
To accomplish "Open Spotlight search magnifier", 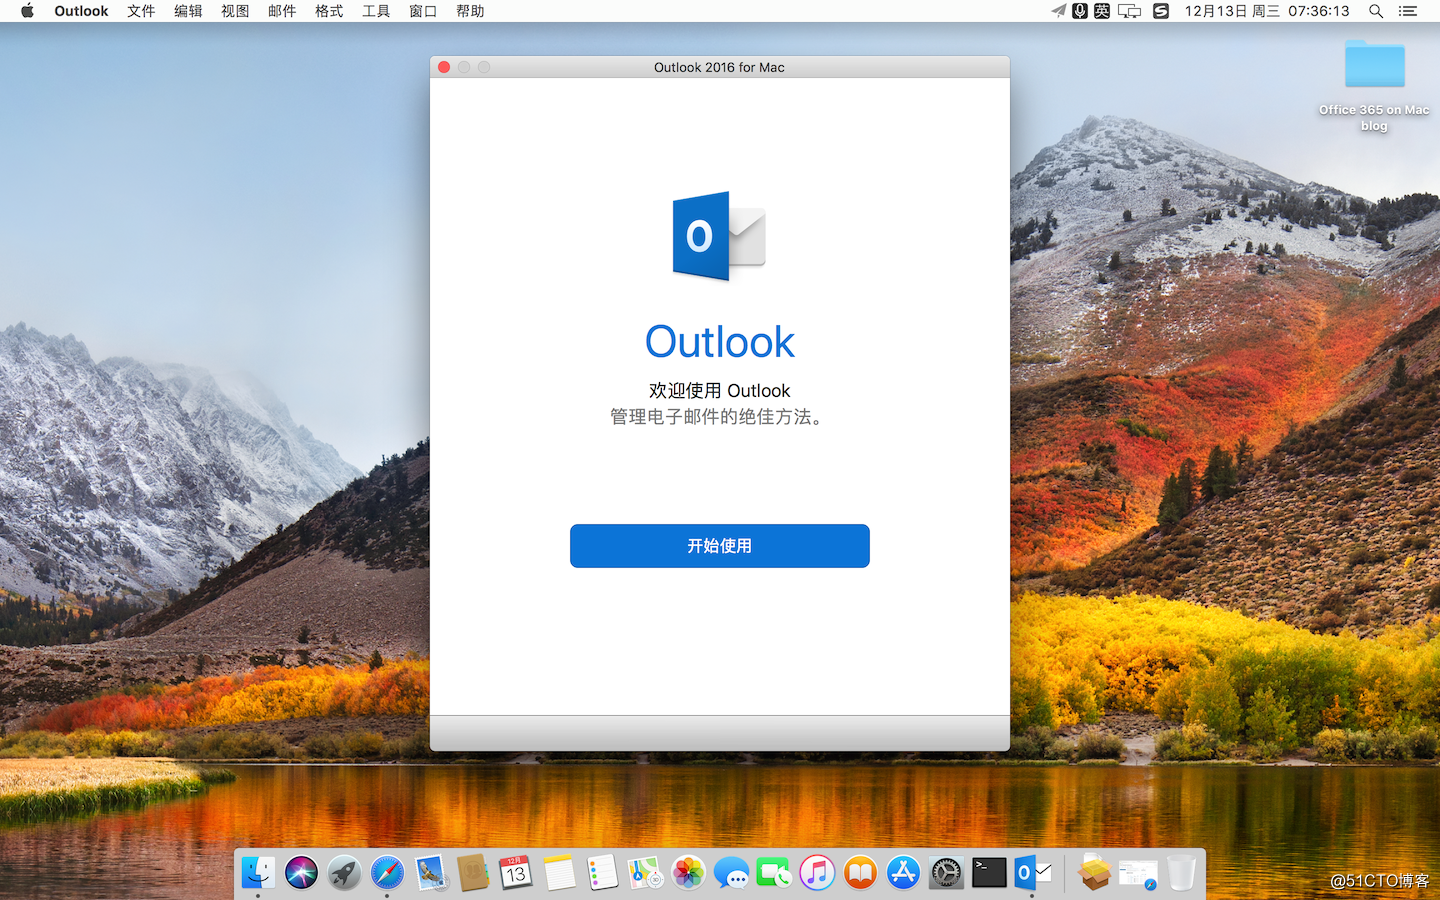I will [x=1376, y=11].
